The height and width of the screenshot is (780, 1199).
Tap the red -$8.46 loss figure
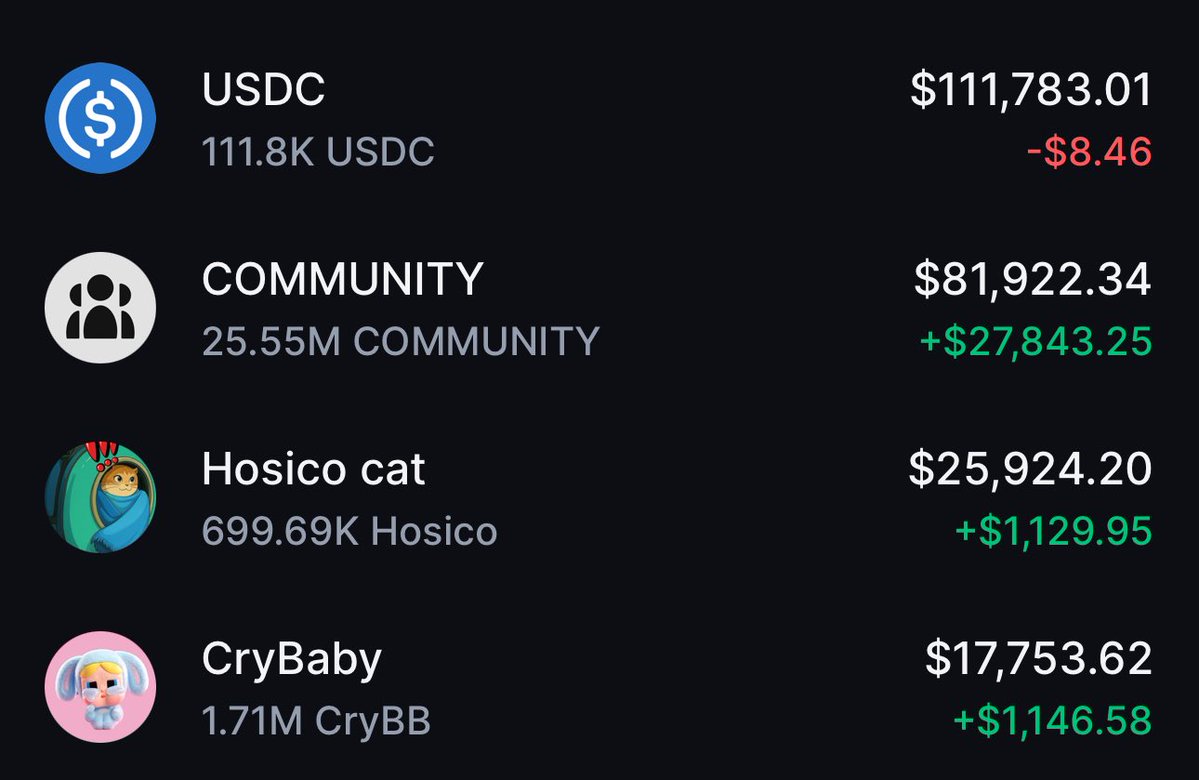tap(1089, 151)
